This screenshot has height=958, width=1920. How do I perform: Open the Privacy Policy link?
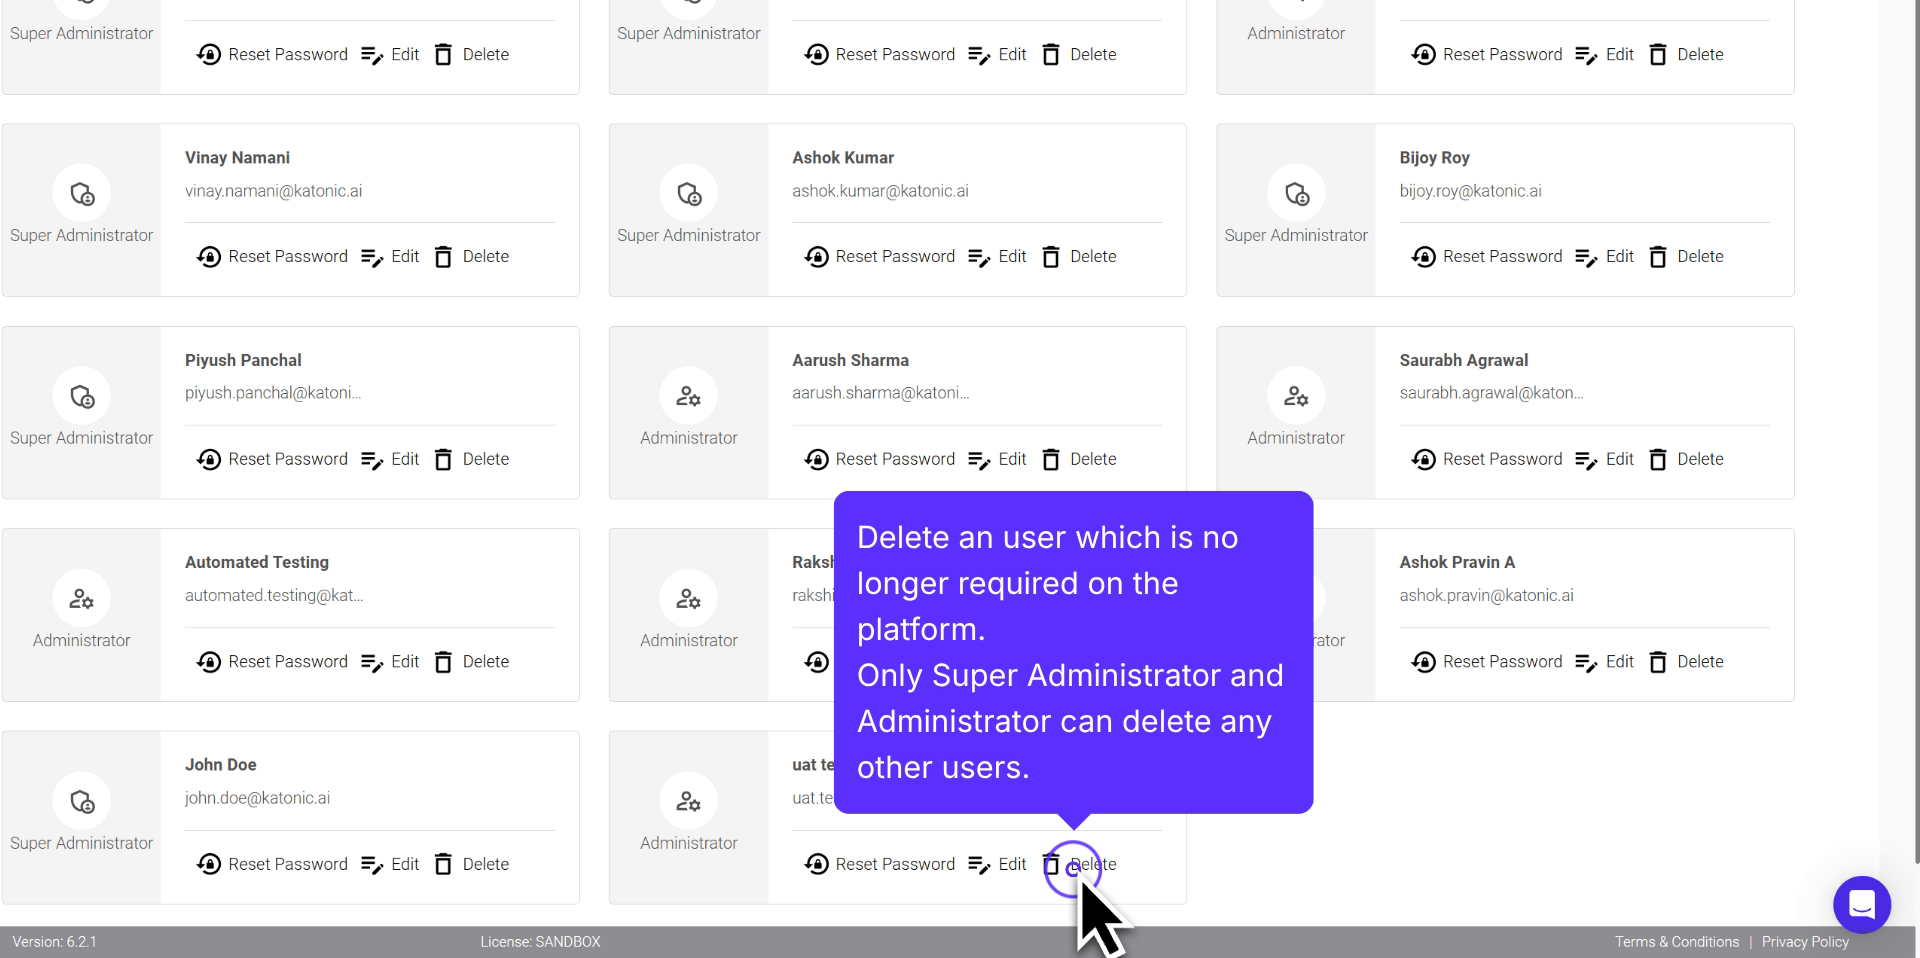[1805, 941]
